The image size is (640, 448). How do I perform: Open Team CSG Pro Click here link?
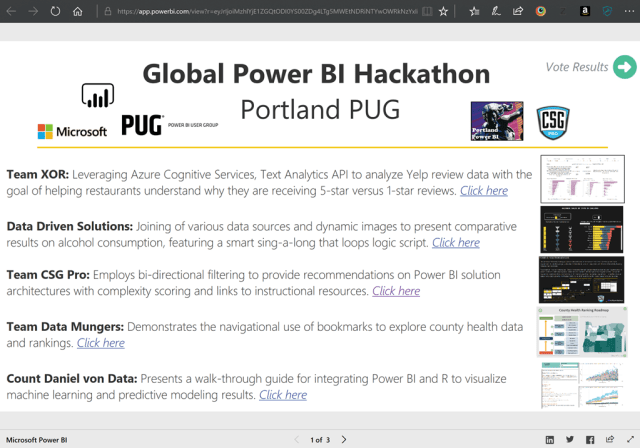click(x=396, y=291)
